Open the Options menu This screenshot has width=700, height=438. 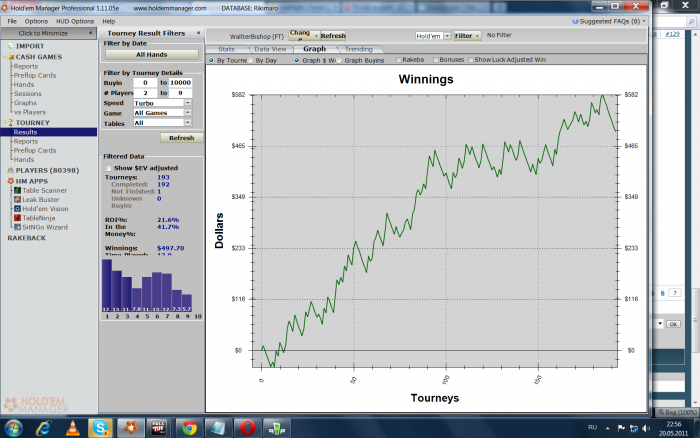point(36,21)
